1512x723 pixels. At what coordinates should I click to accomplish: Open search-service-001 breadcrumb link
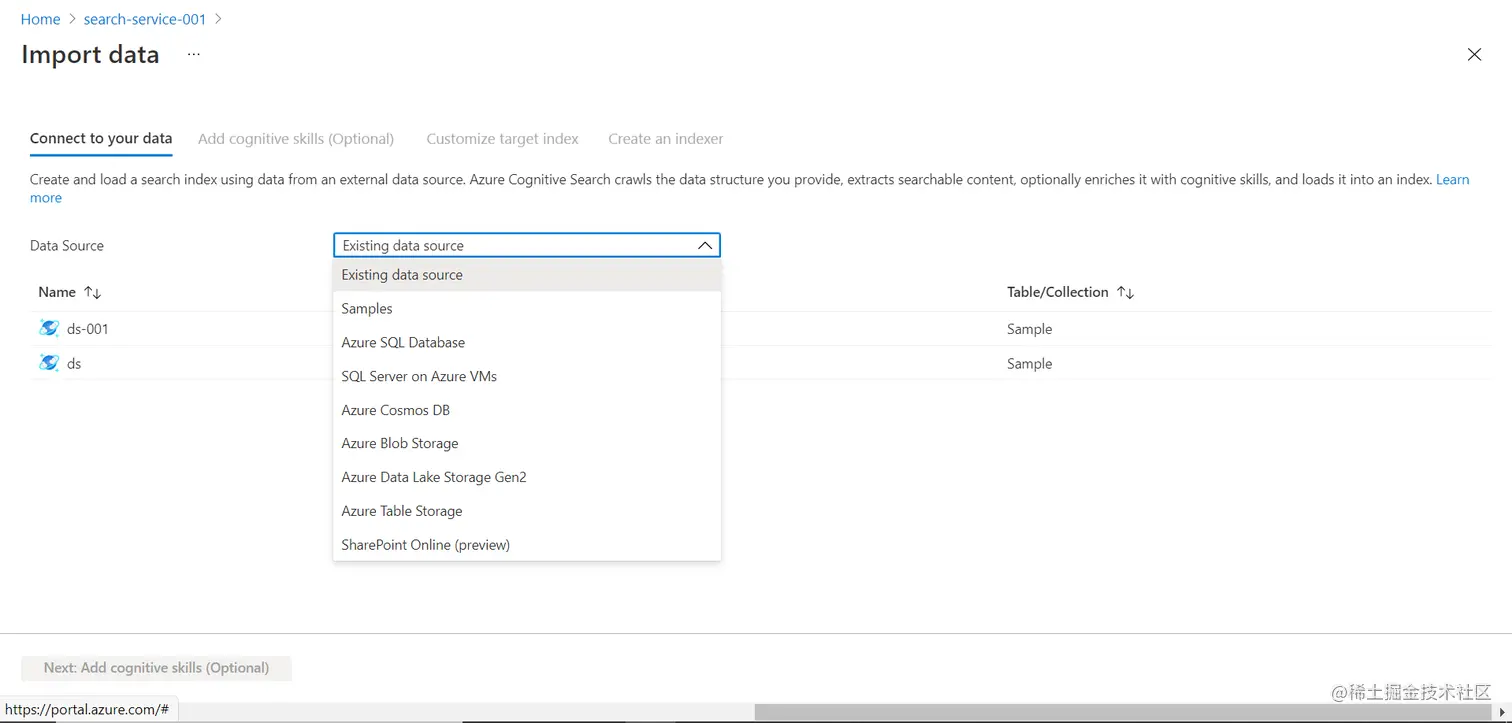(145, 19)
